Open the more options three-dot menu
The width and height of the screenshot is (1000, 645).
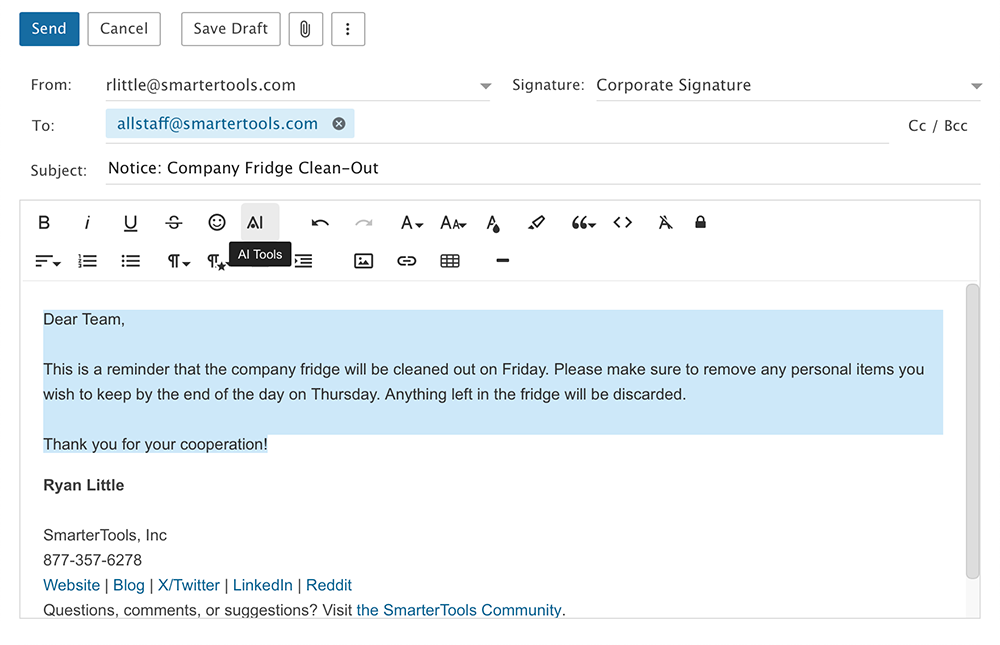[348, 29]
